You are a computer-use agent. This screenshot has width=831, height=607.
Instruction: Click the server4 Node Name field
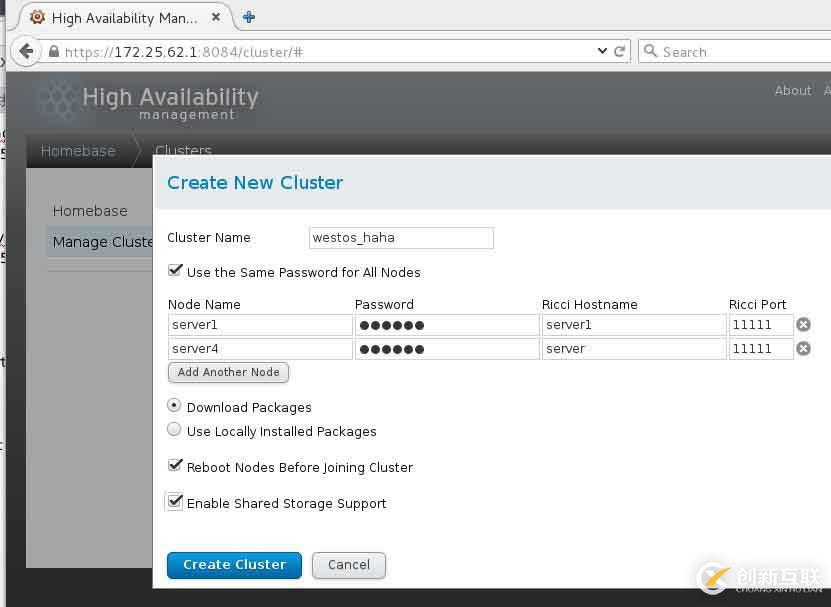(x=260, y=349)
